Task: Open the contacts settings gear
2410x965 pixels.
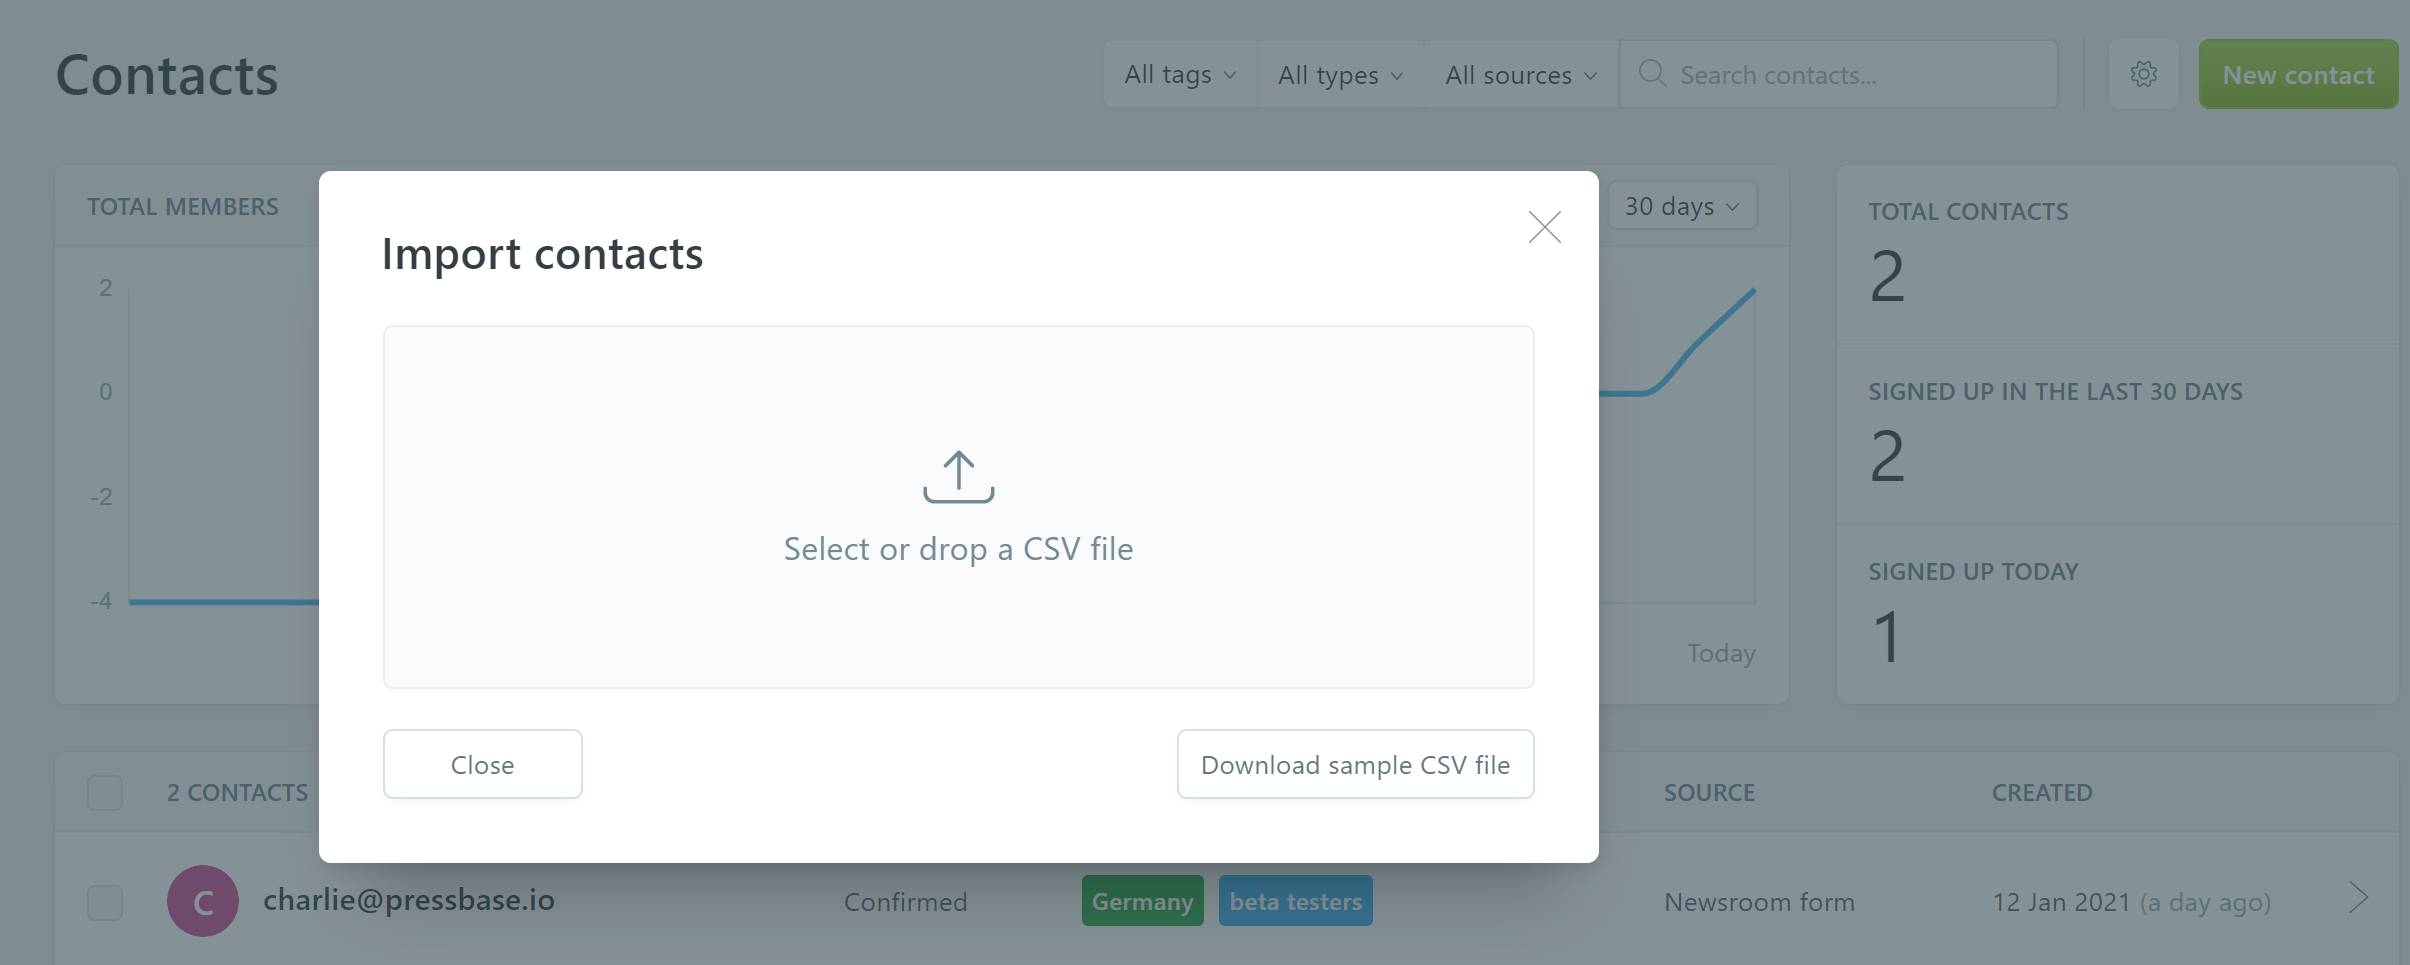Action: coord(2143,74)
